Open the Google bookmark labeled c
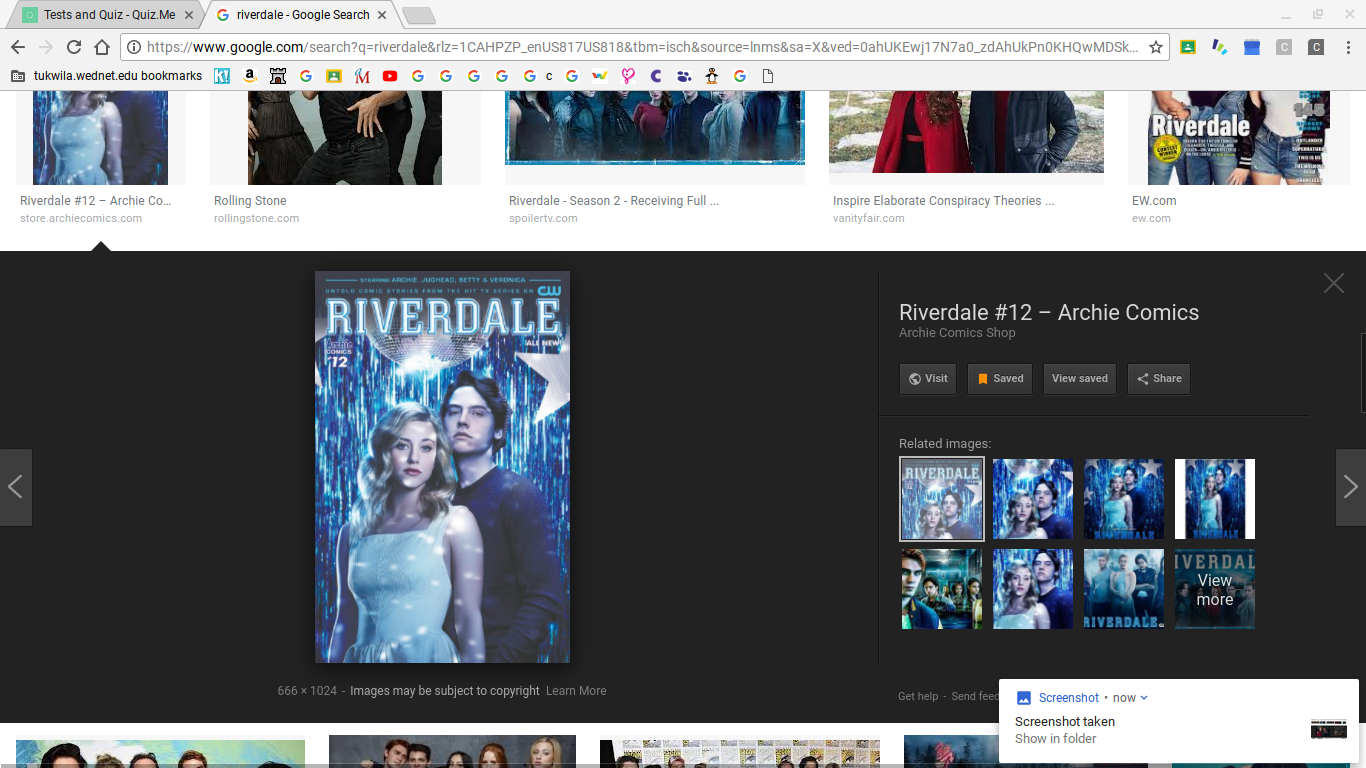The height and width of the screenshot is (768, 1366). coord(537,76)
